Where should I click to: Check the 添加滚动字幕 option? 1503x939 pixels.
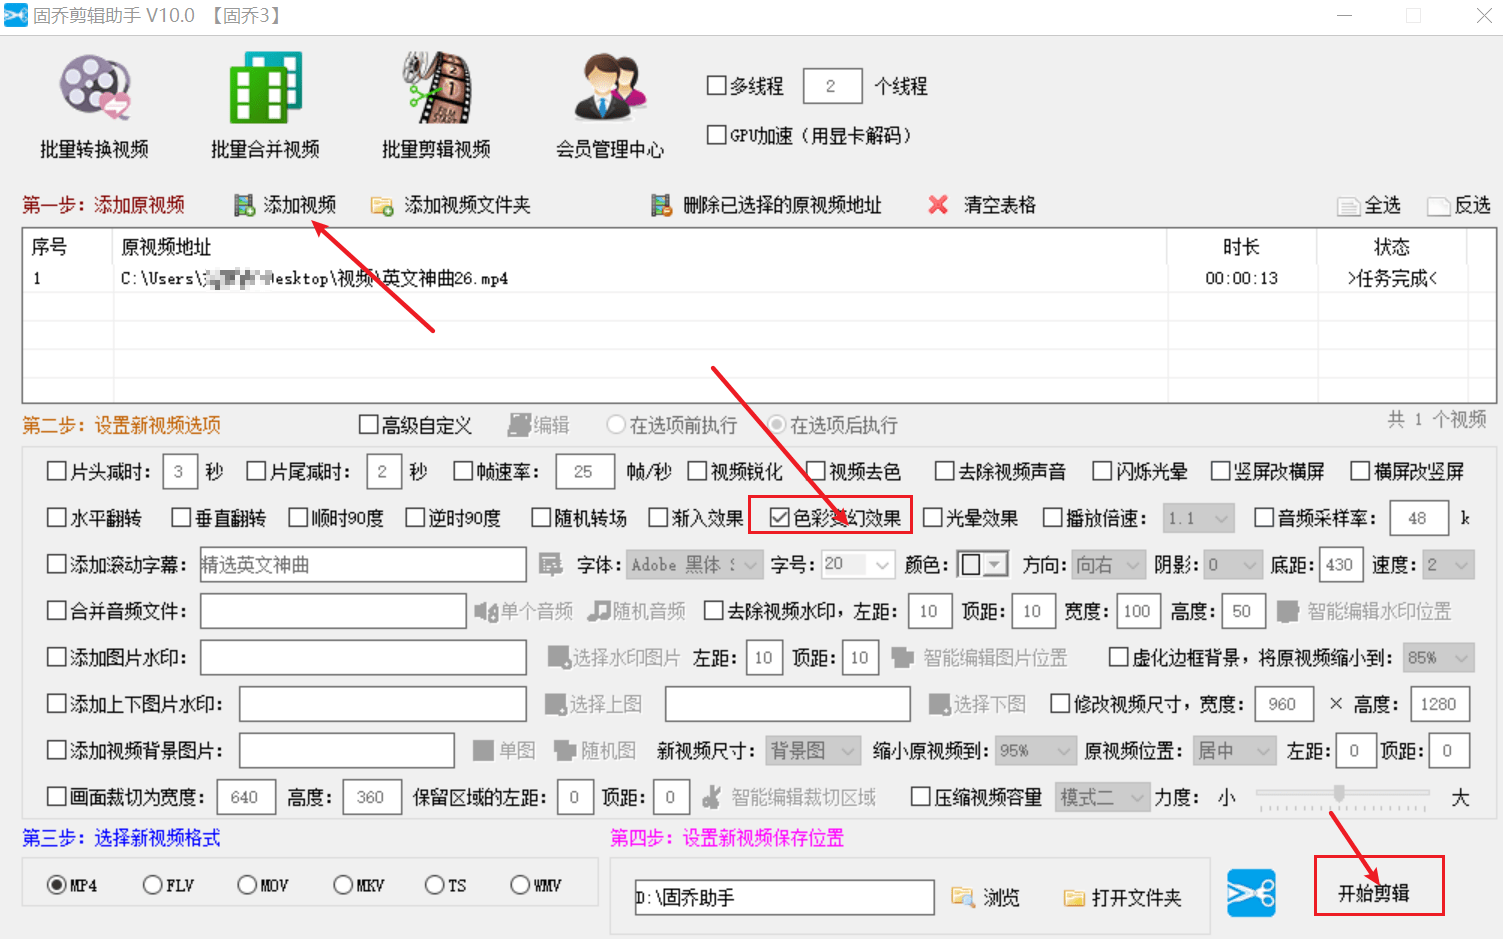coord(57,564)
